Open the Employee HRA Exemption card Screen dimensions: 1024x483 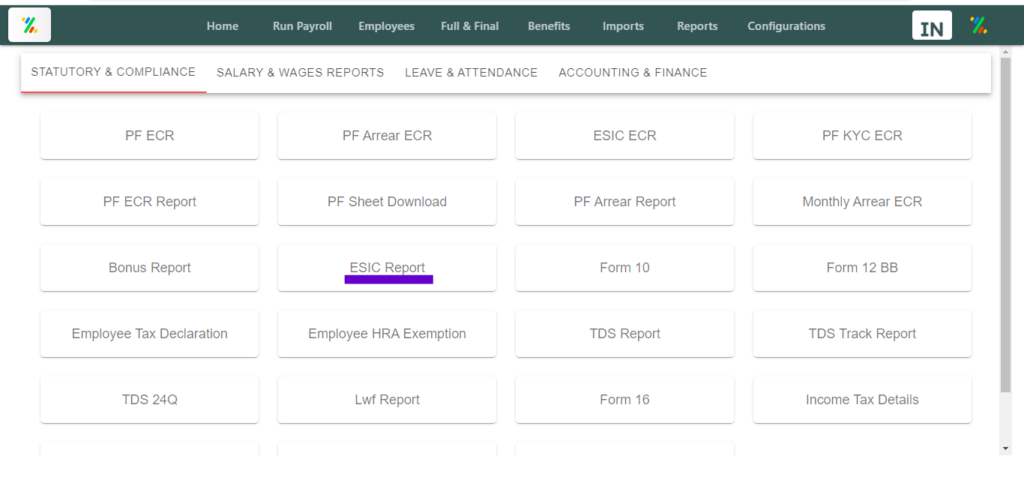[387, 334]
